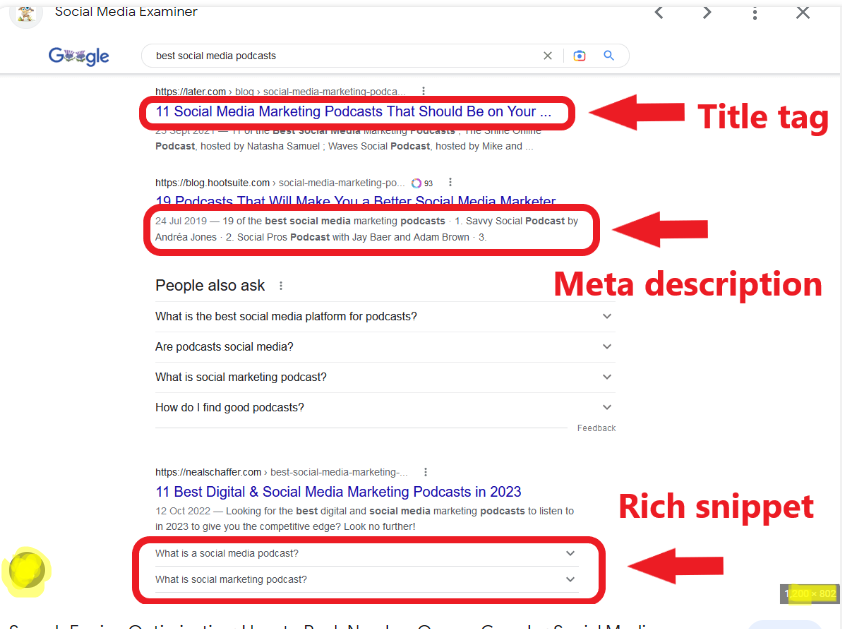Image resolution: width=842 pixels, height=629 pixels.
Task: Open the three-dot menu beside the nealschaffer.com result
Action: point(427,472)
